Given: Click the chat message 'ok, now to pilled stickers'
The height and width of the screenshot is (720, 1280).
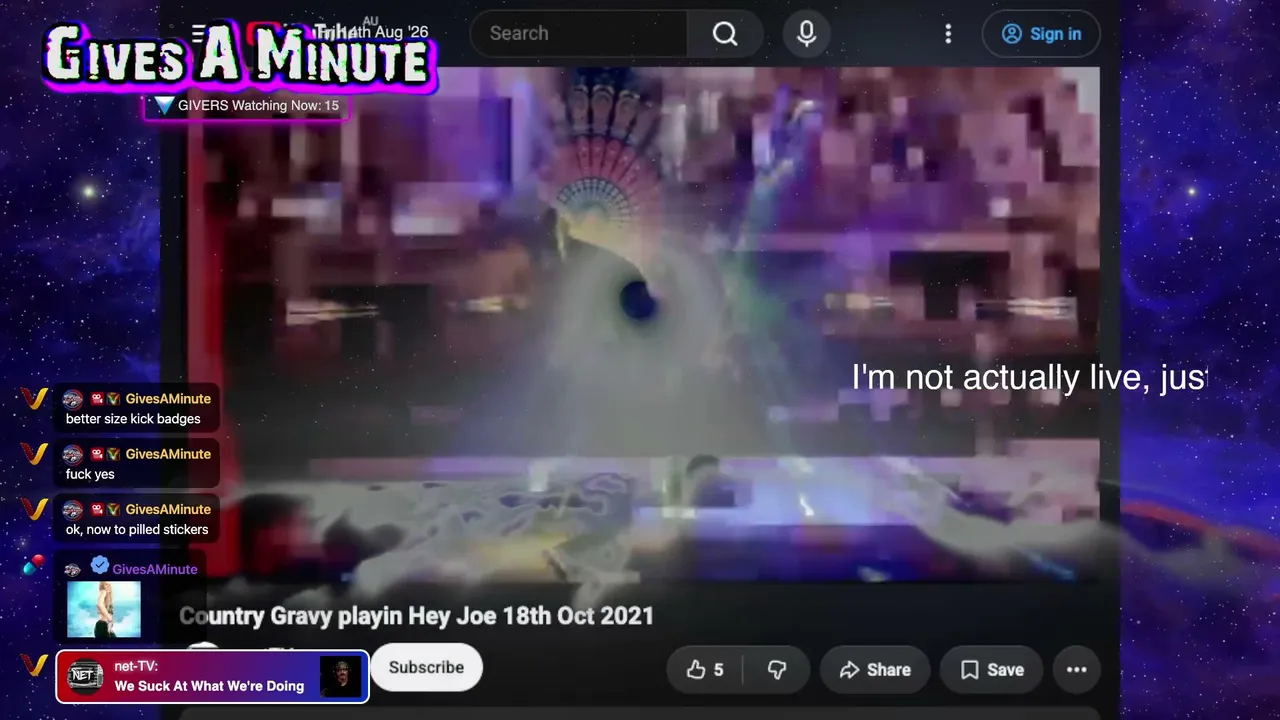Looking at the screenshot, I should [x=137, y=529].
